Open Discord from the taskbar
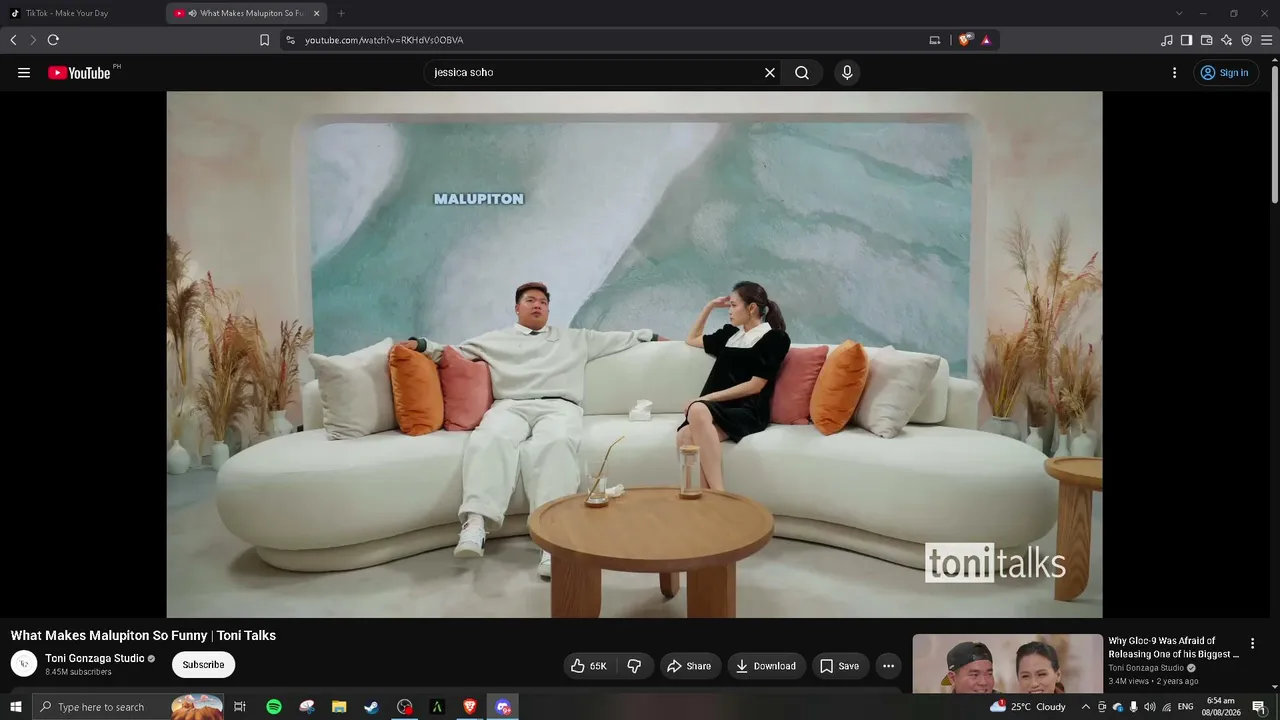The height and width of the screenshot is (720, 1280). (503, 707)
